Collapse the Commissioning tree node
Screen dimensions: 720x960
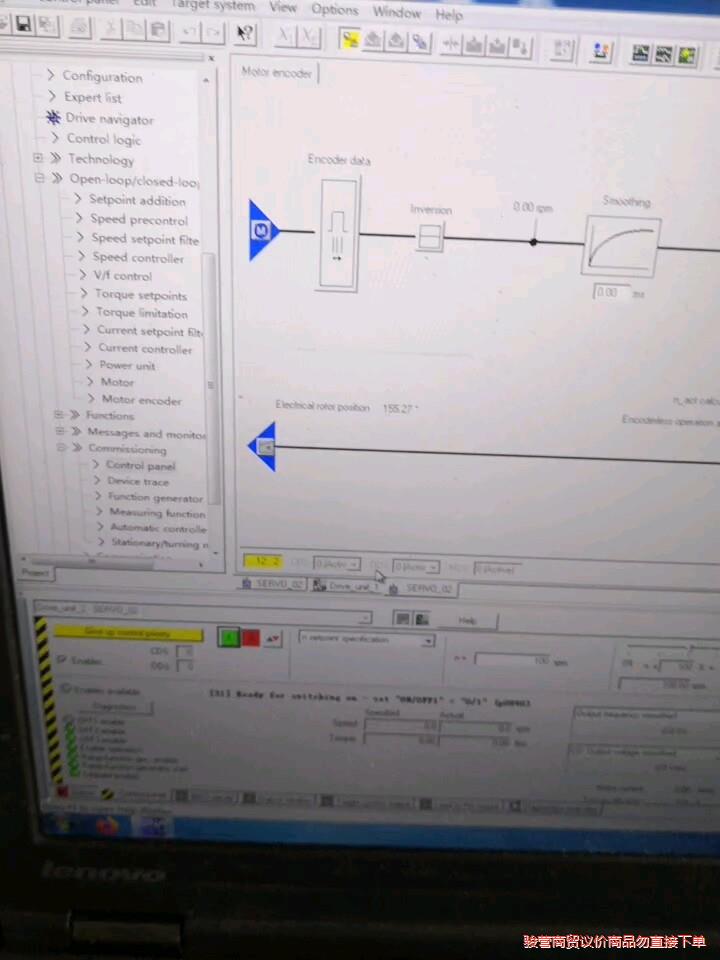pyautogui.click(x=61, y=448)
